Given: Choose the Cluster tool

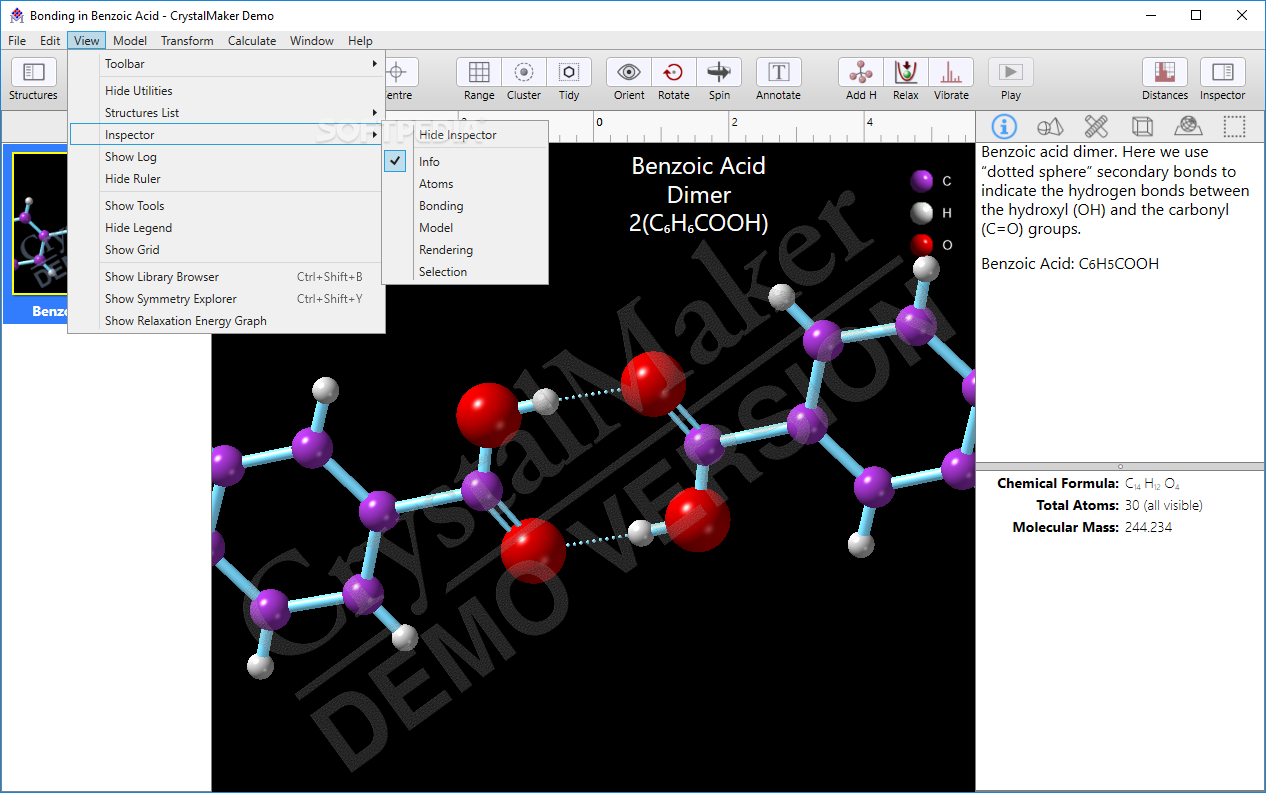Looking at the screenshot, I should pyautogui.click(x=524, y=80).
